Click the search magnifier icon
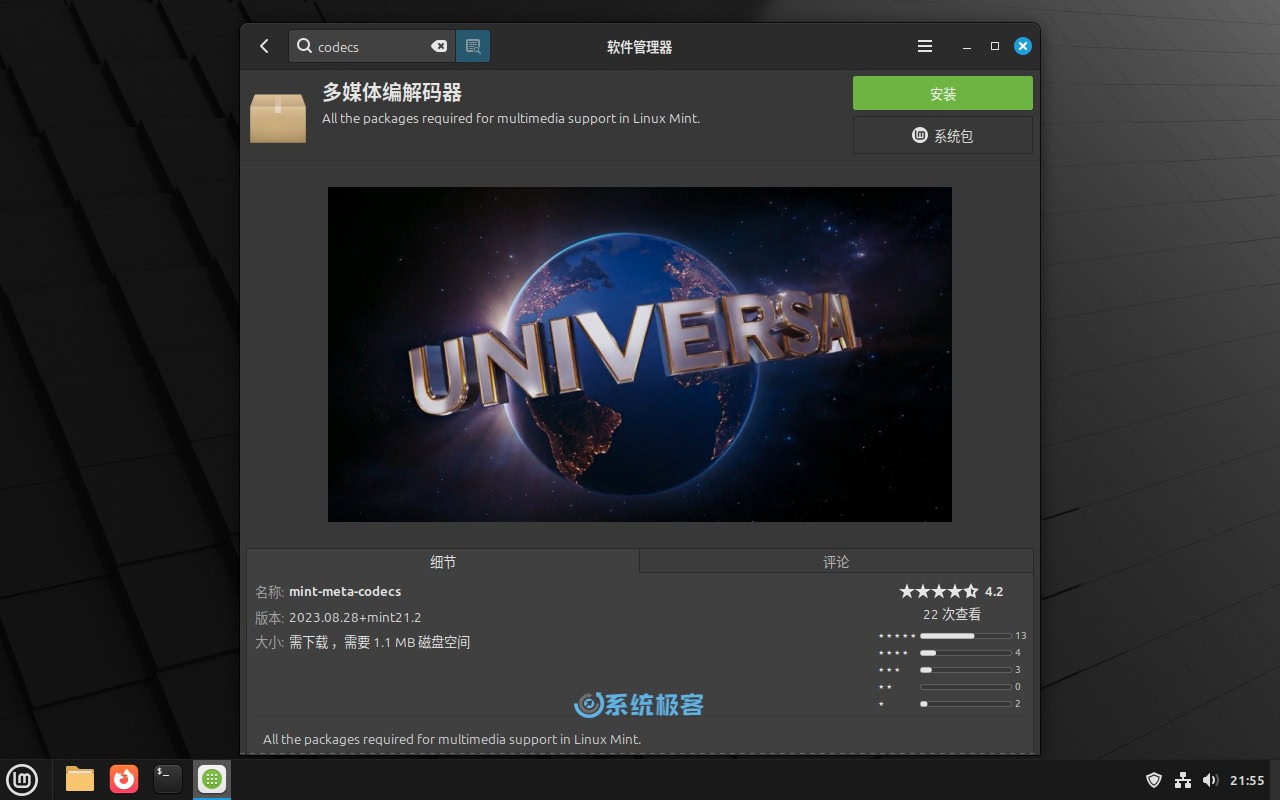 [304, 46]
